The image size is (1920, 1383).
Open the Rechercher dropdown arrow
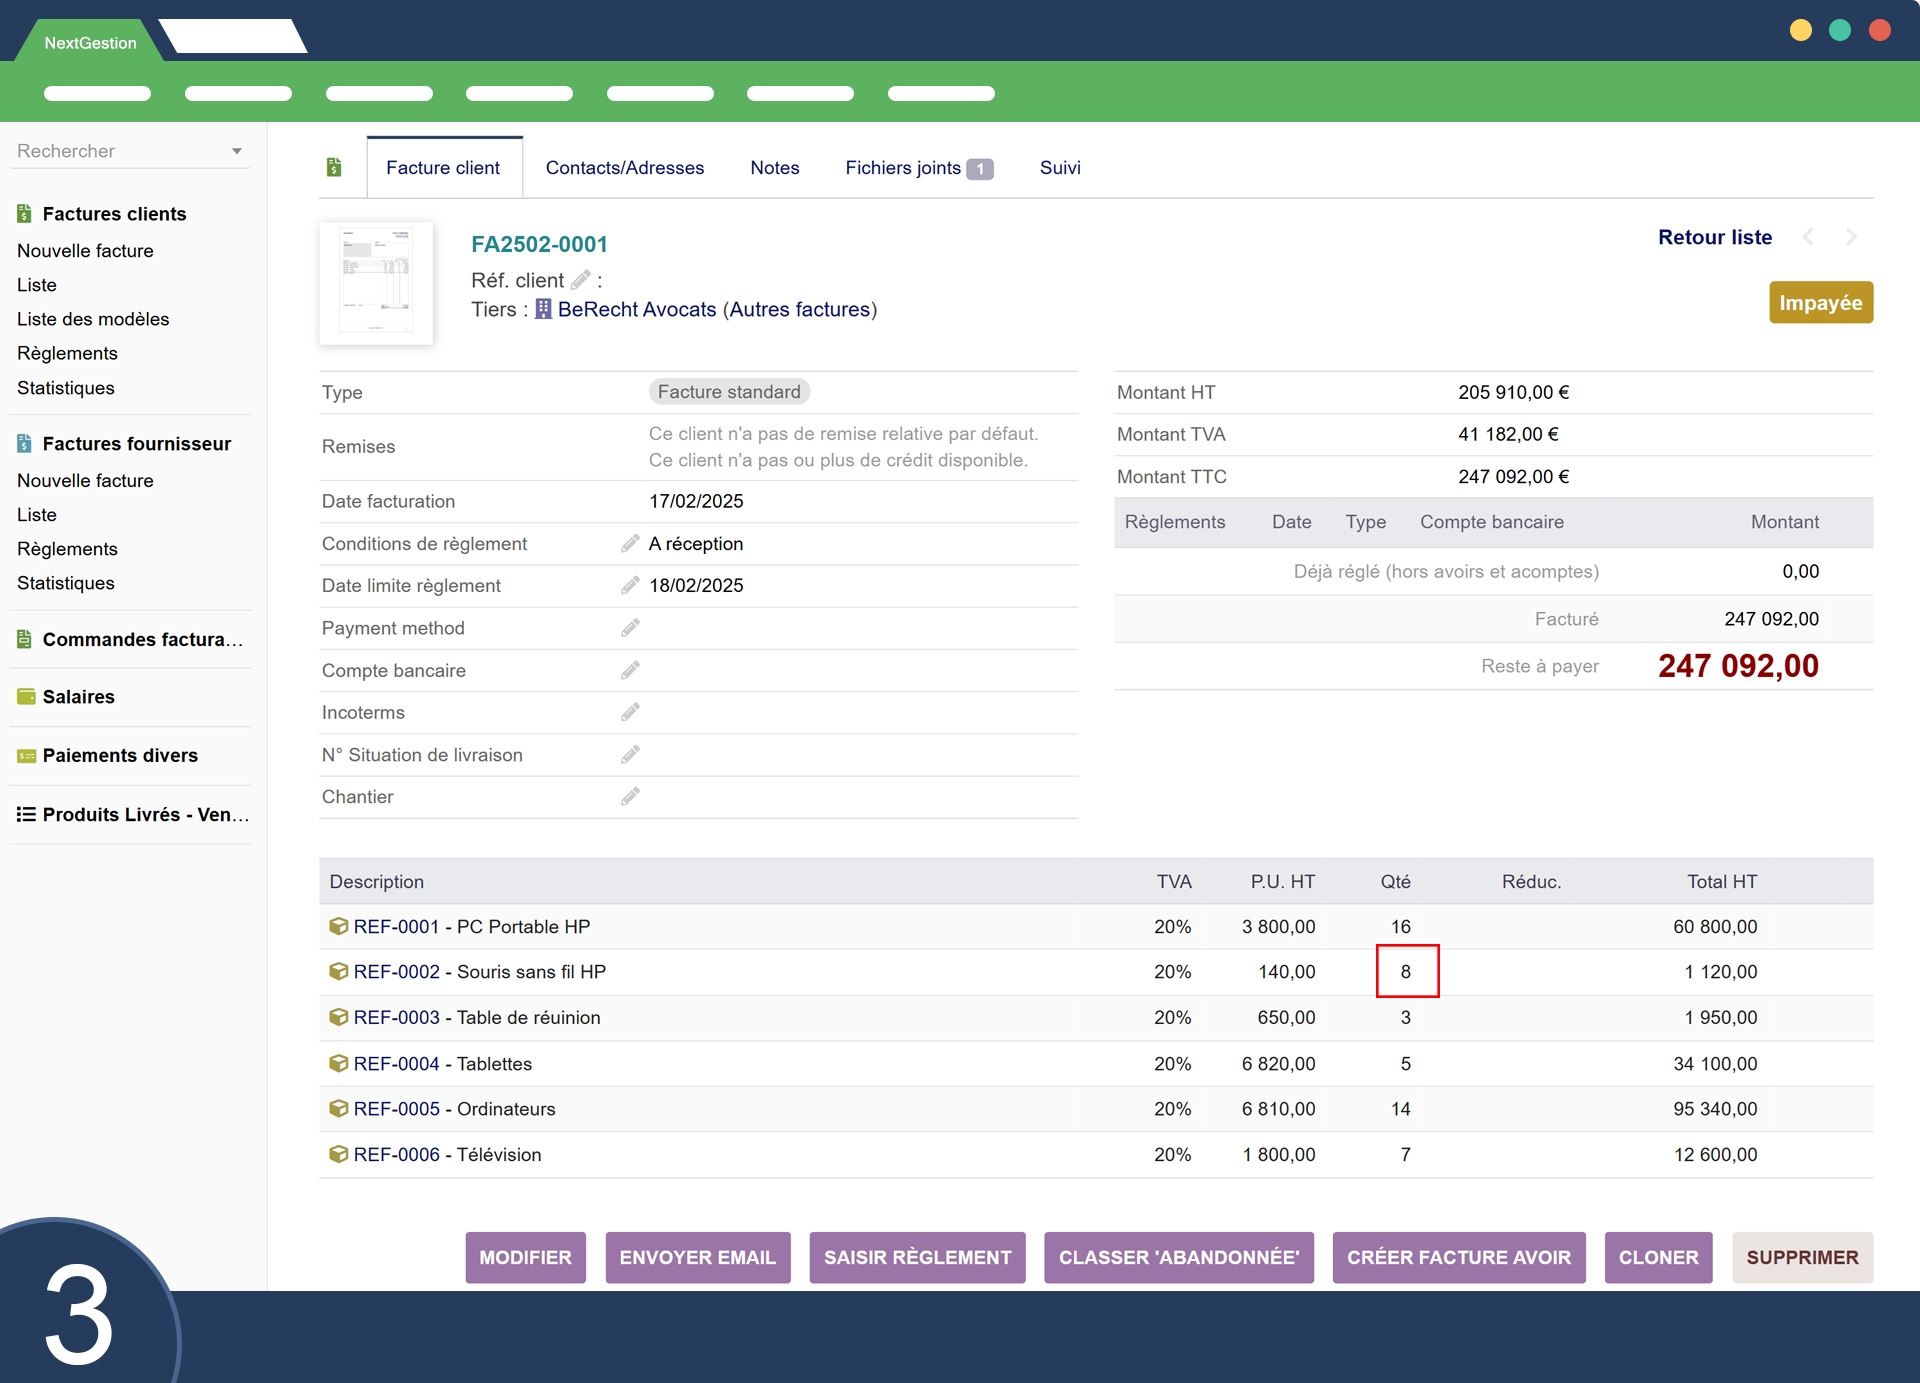[237, 151]
